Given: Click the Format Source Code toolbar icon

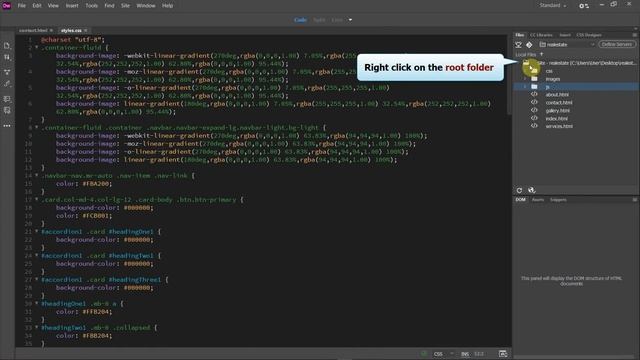Looking at the screenshot, I should point(7,84).
